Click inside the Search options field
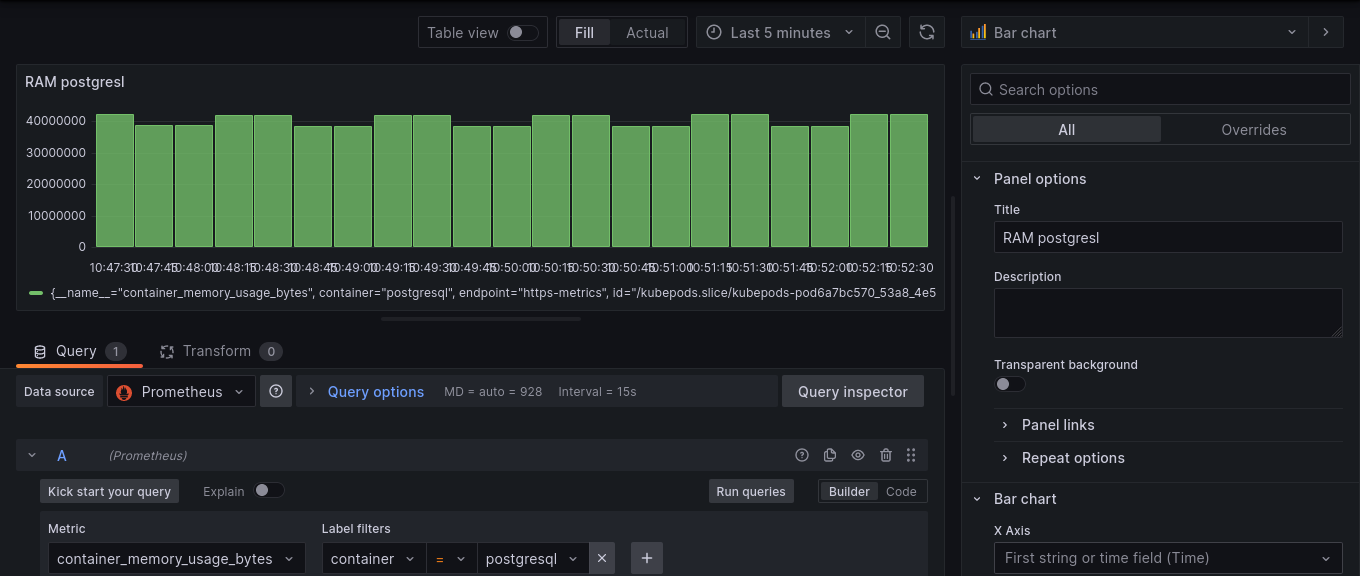 coord(1160,89)
